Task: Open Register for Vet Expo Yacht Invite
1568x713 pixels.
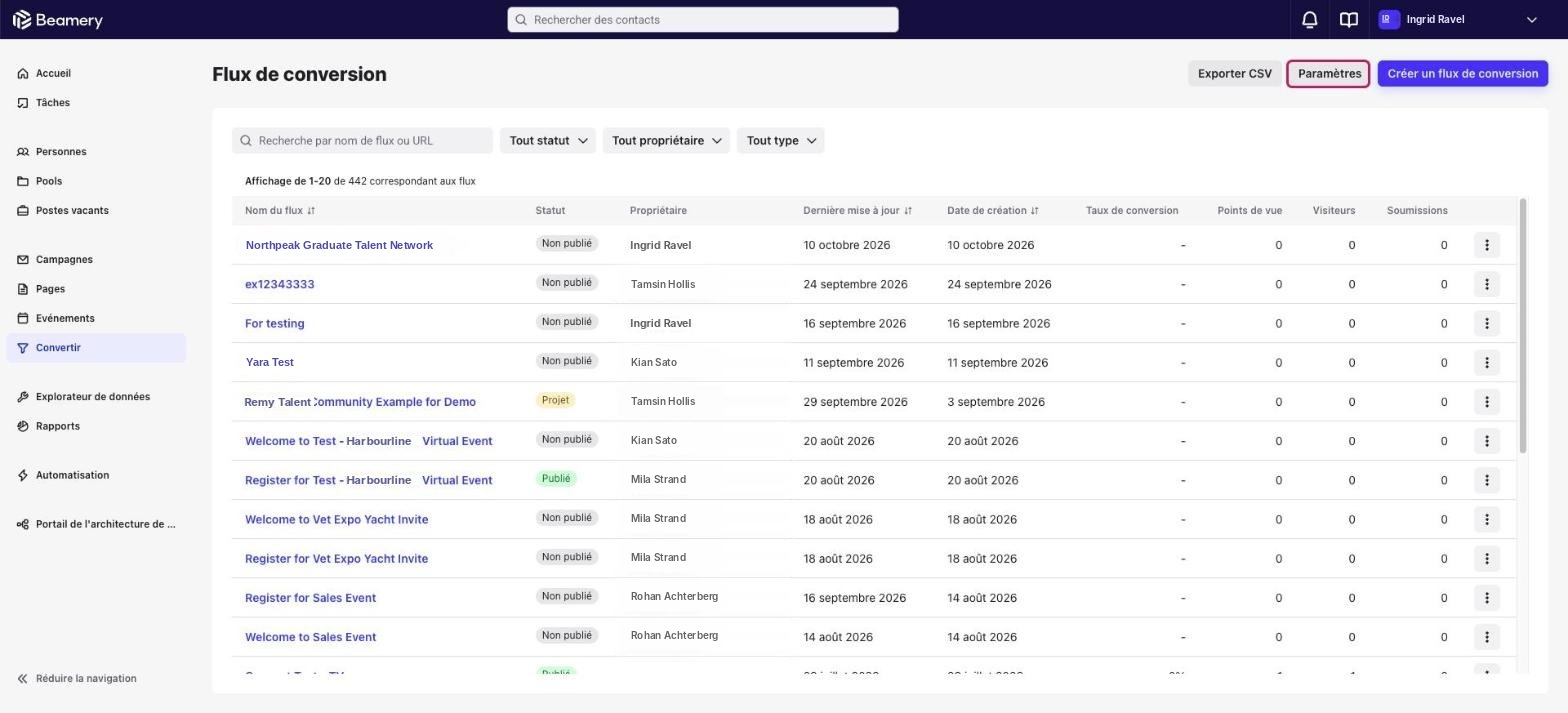Action: [337, 558]
